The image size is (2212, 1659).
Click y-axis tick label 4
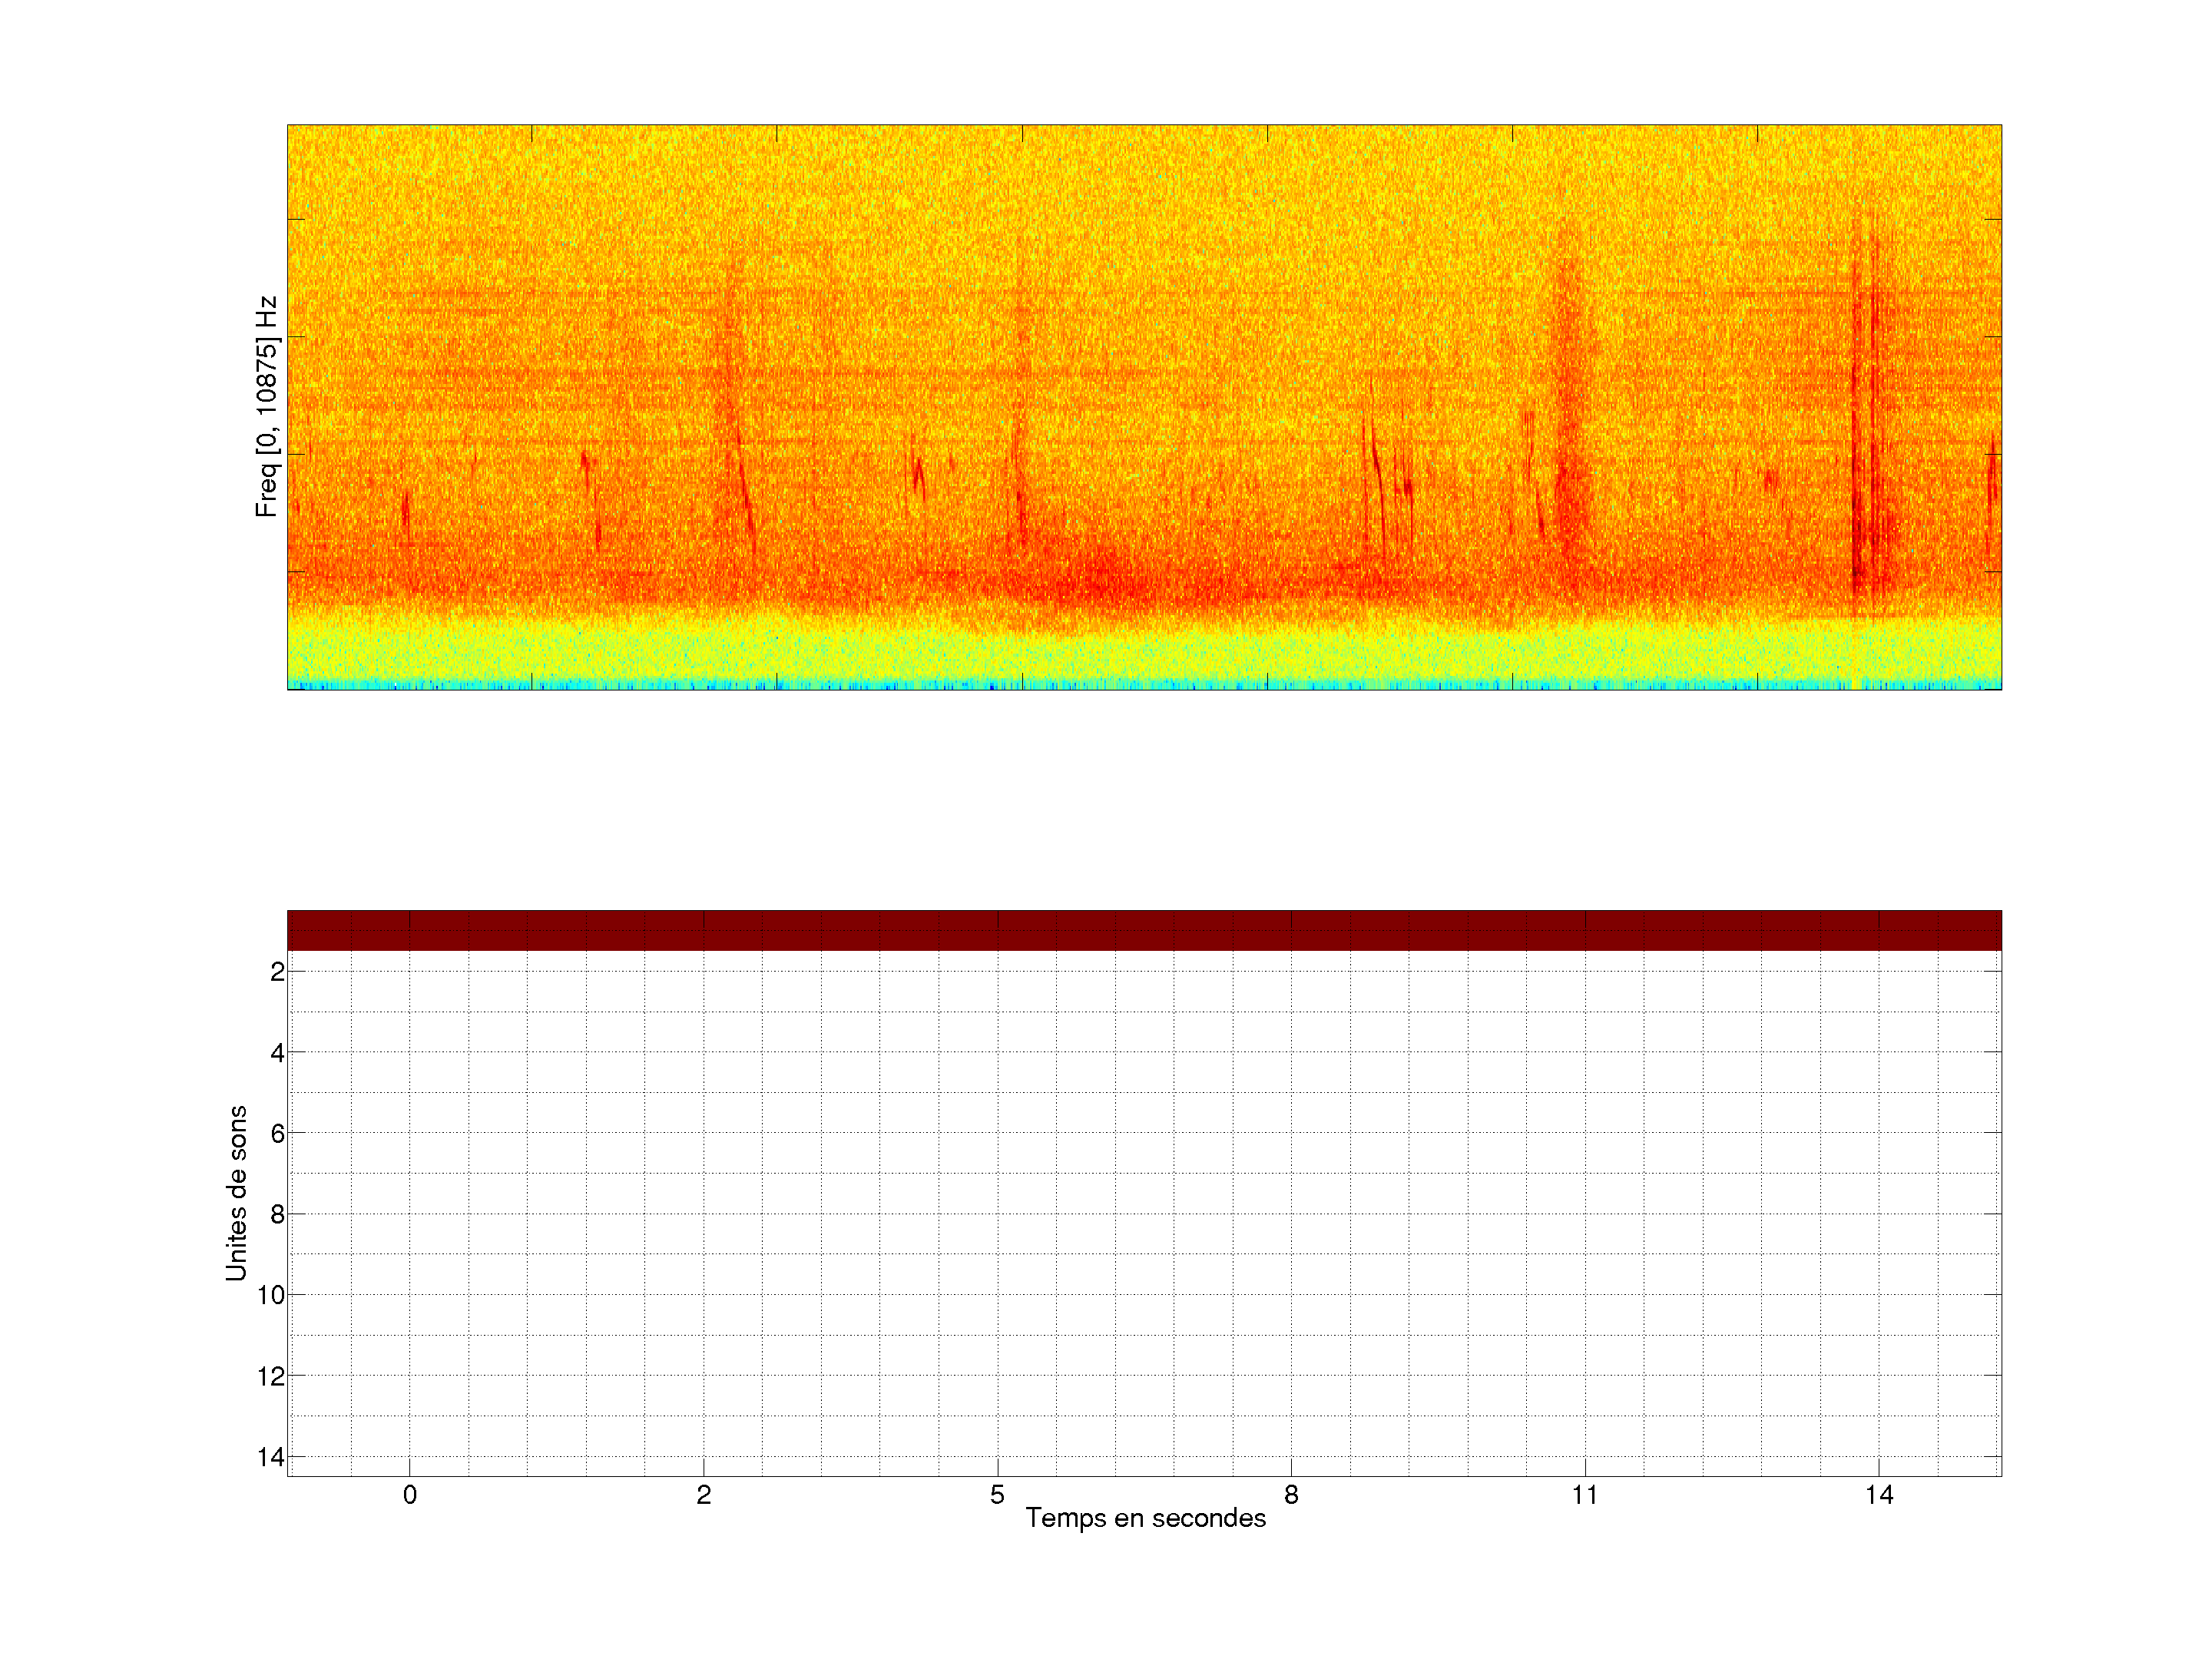click(x=277, y=1053)
